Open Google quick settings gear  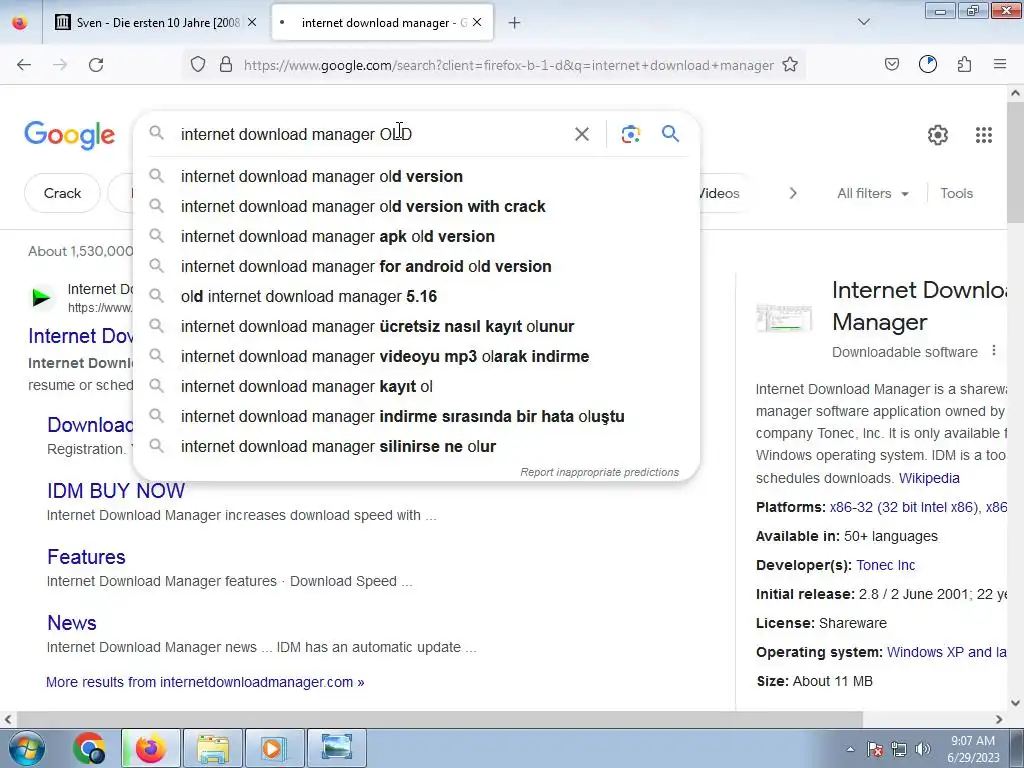[x=938, y=135]
